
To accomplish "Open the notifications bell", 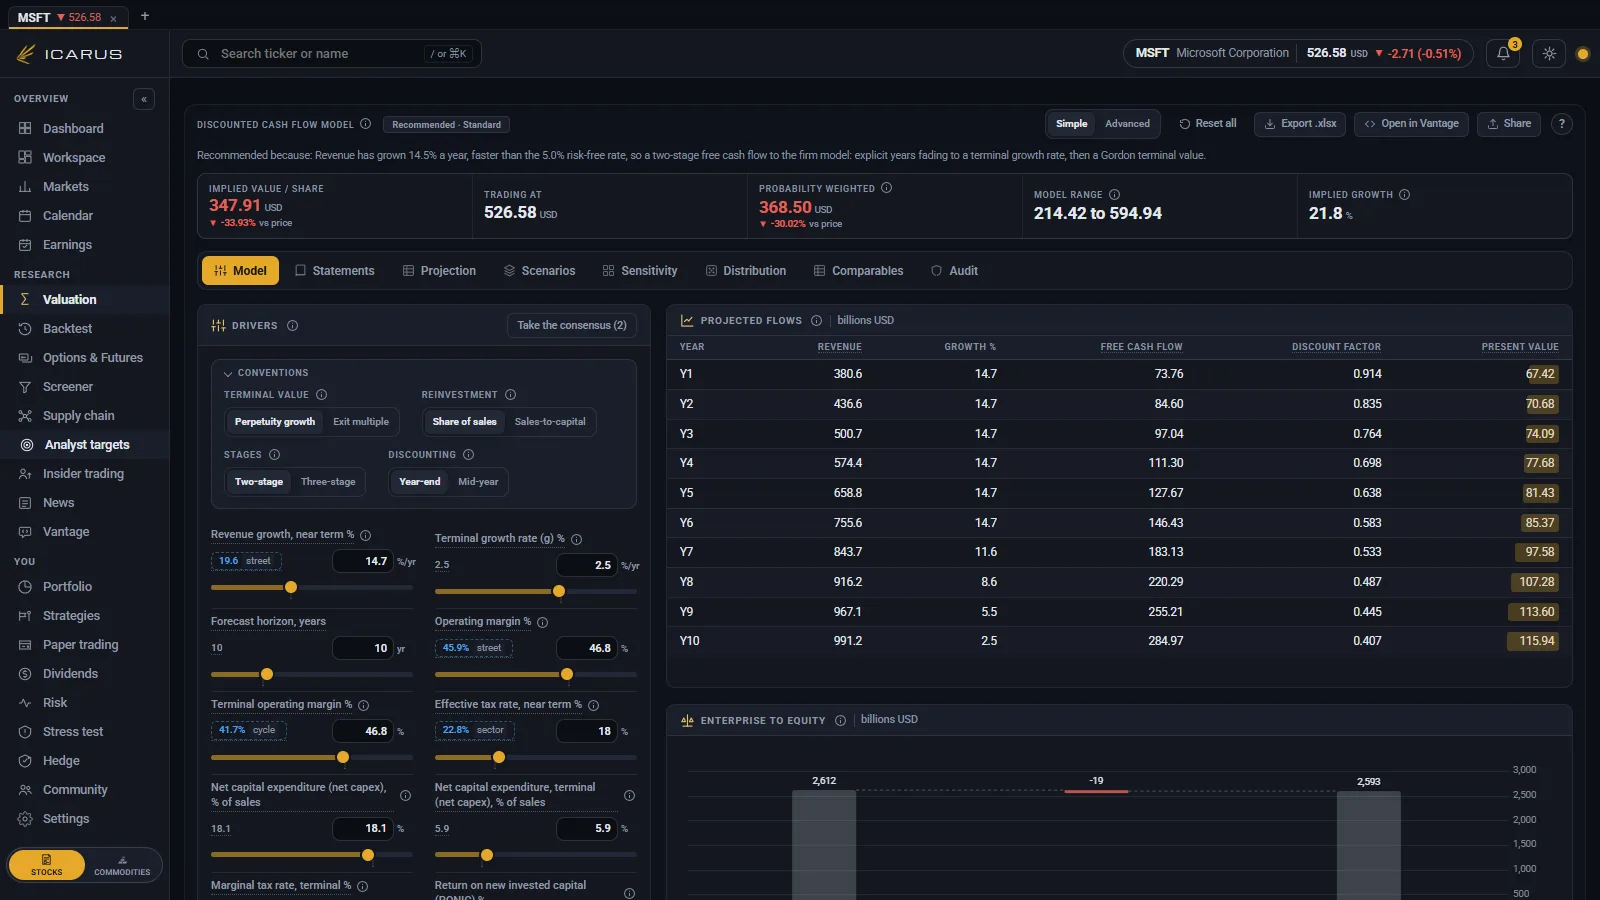I will (x=1503, y=54).
